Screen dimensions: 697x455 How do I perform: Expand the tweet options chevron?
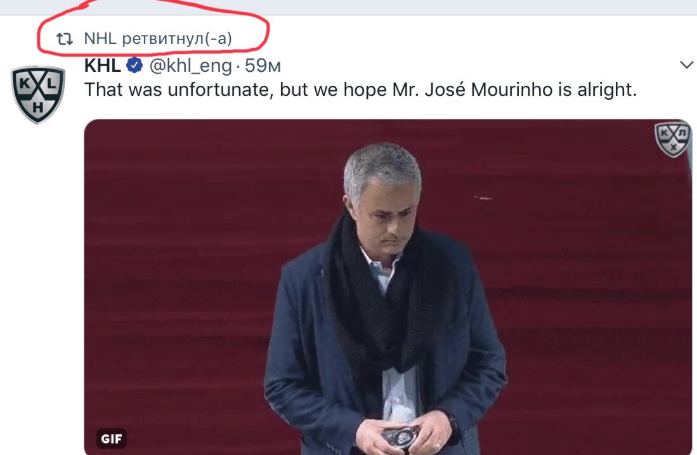tap(687, 65)
